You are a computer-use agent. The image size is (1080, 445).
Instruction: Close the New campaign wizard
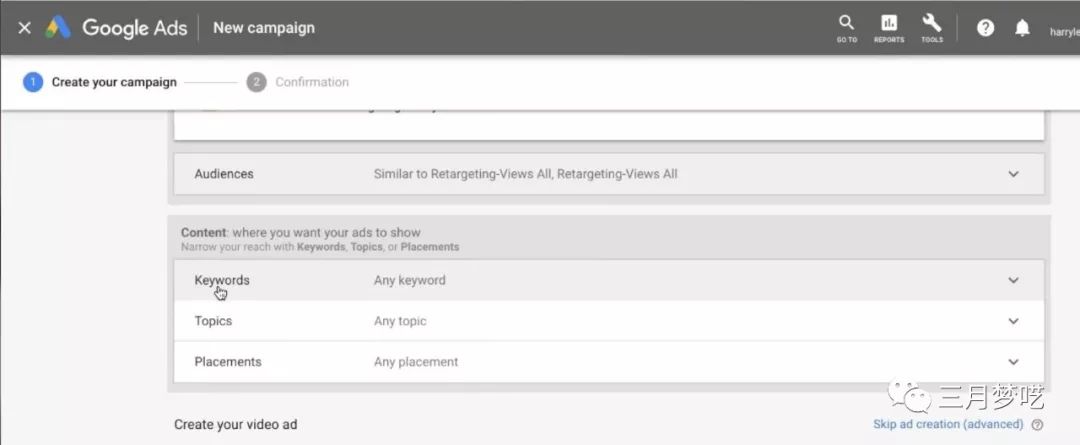click(x=24, y=27)
